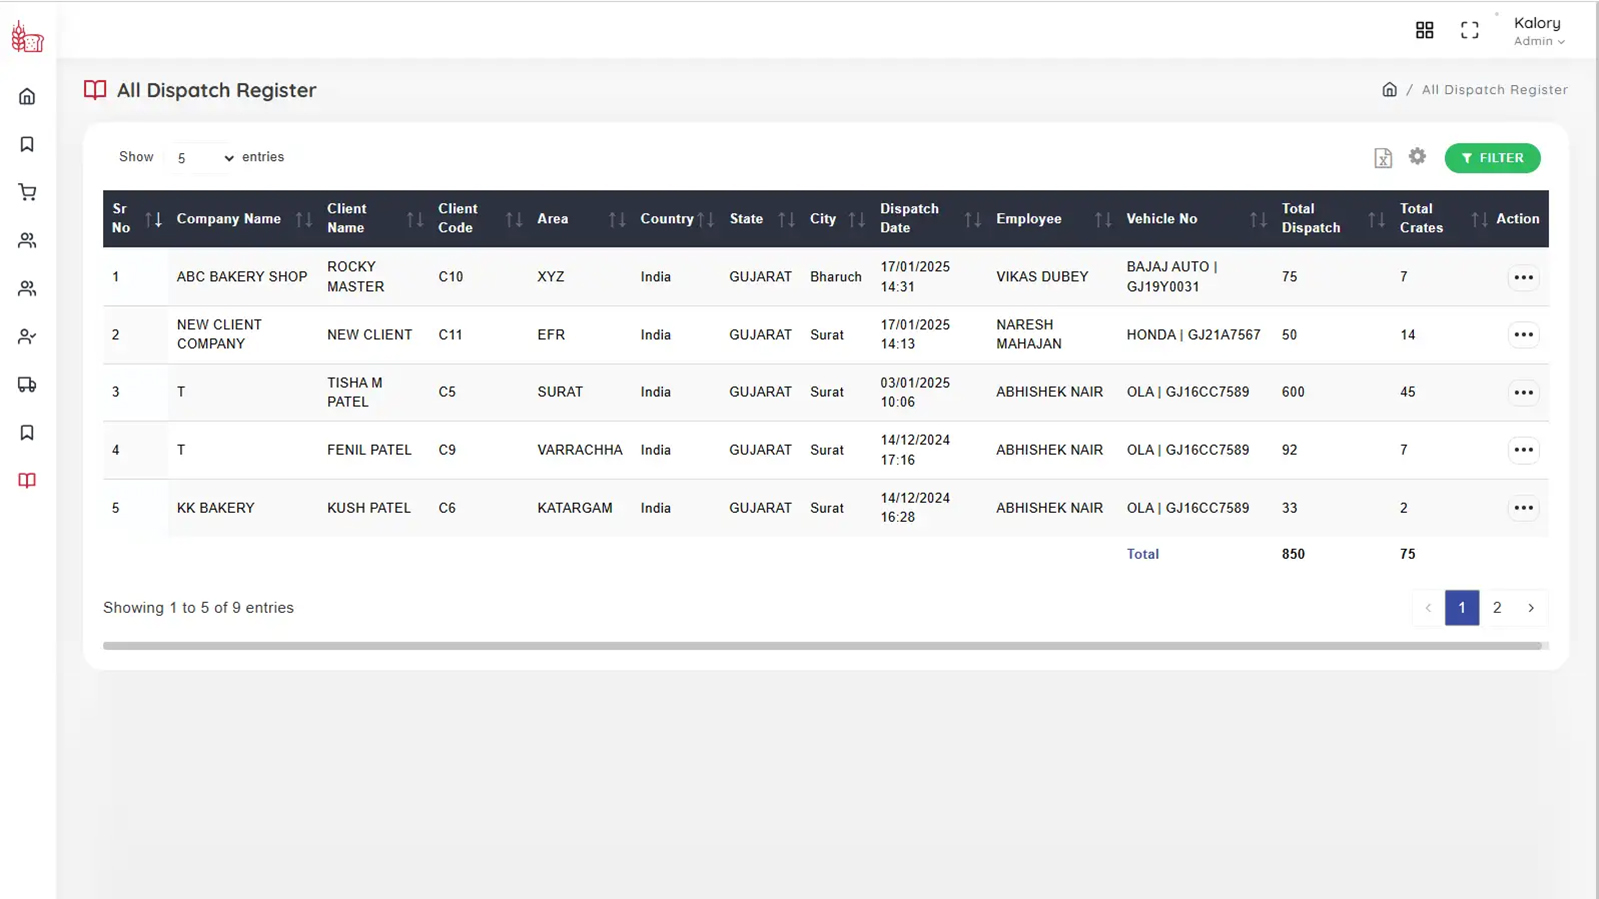Go to page 2 of results
This screenshot has width=1599, height=899.
[x=1496, y=608]
